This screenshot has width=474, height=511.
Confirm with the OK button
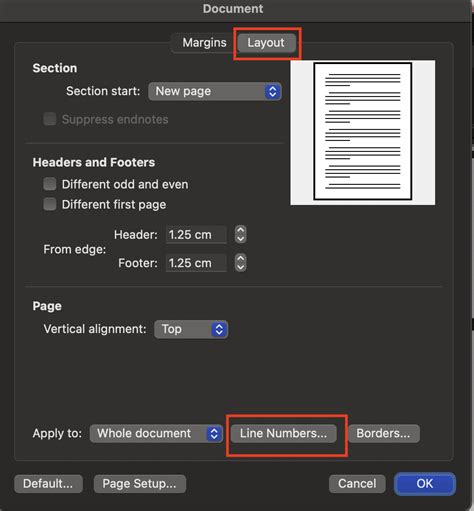tap(425, 484)
